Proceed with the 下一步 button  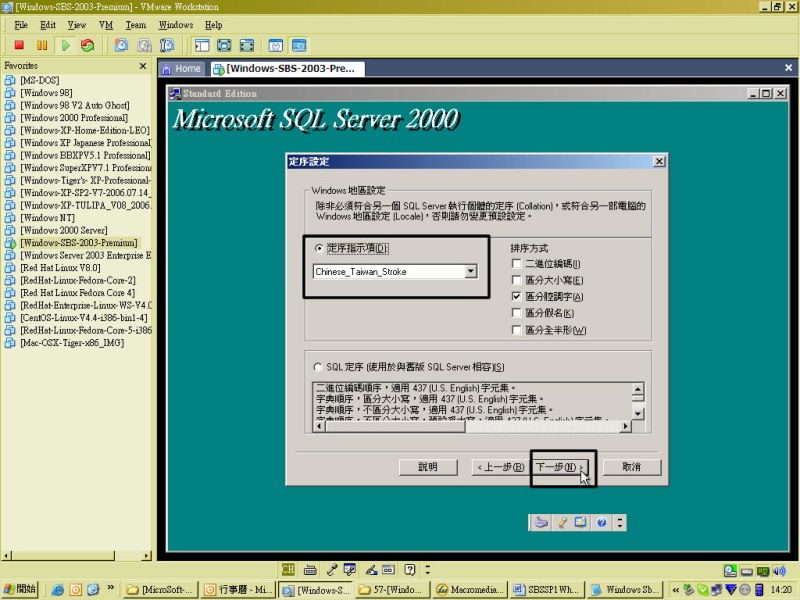559,467
